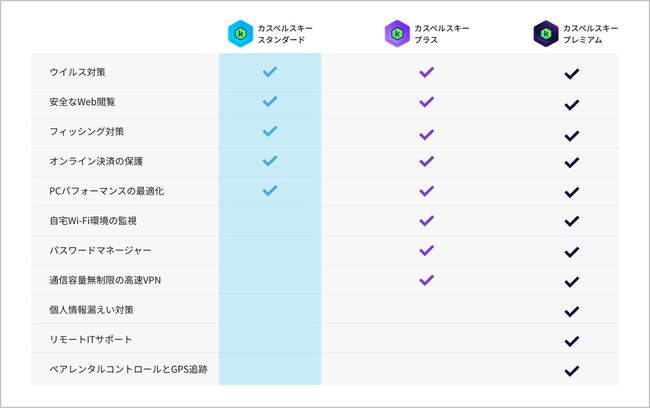Screen dimensions: 650x409
Task: Click Plus's 通信容量無制限の高速VPN checkmark
Action: click(427, 279)
